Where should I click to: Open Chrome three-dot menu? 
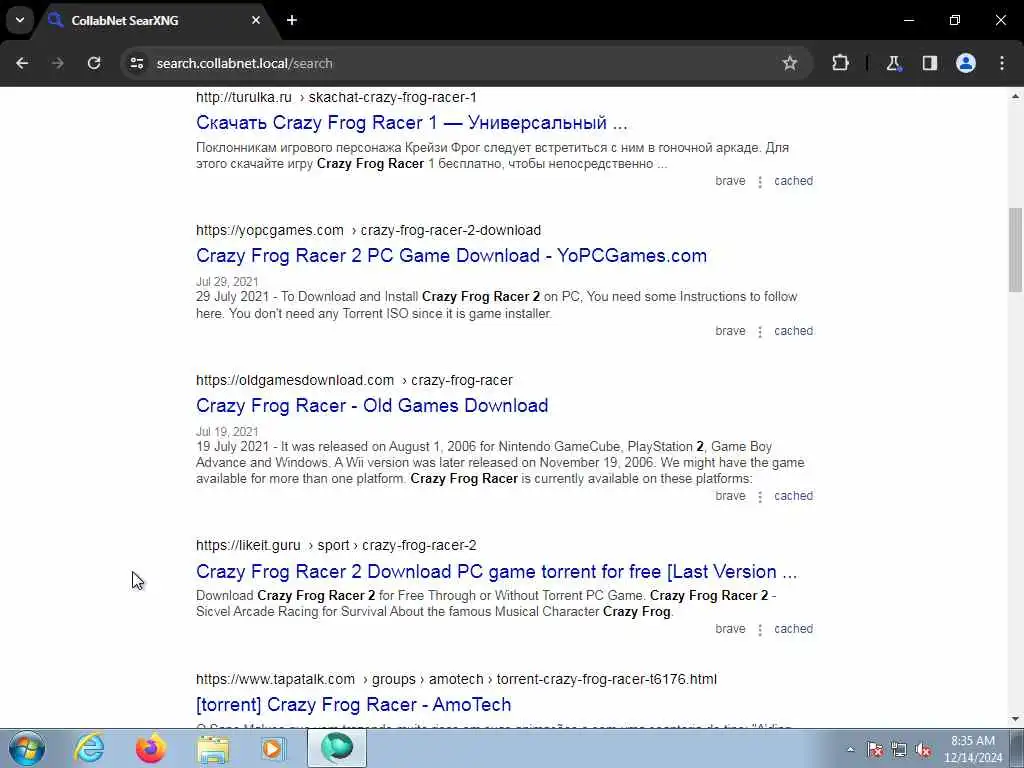pos(1002,63)
